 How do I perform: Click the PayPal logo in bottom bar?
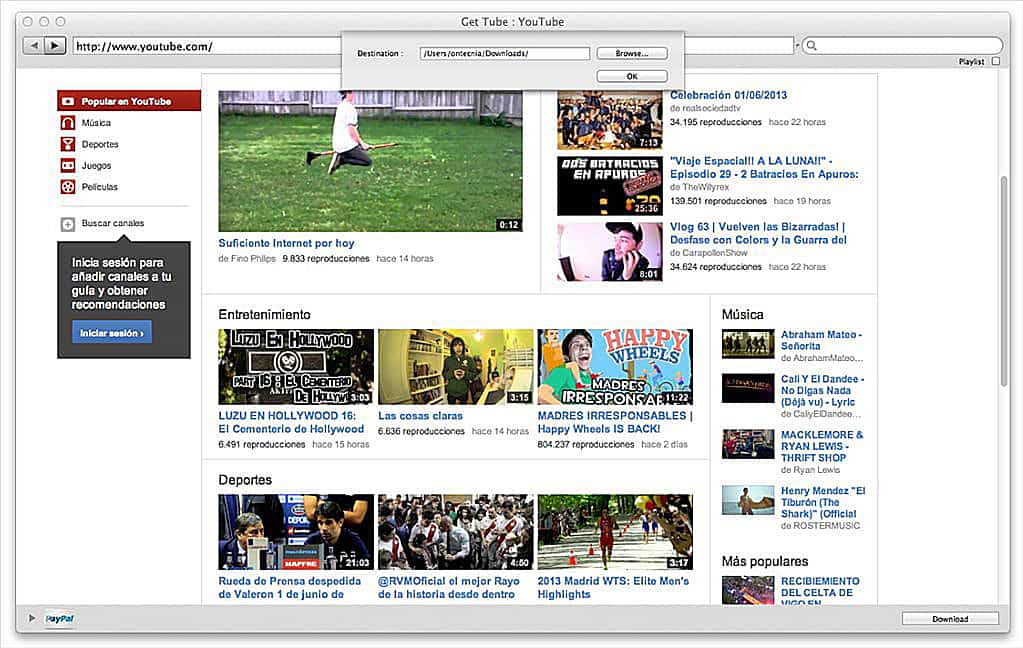click(59, 619)
